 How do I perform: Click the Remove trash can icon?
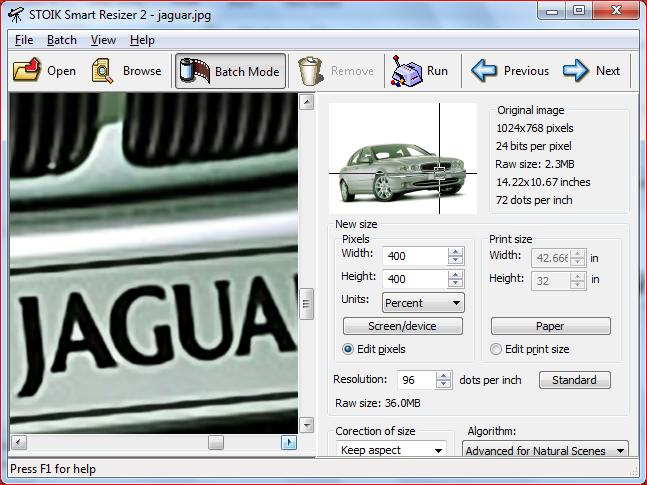click(x=311, y=71)
